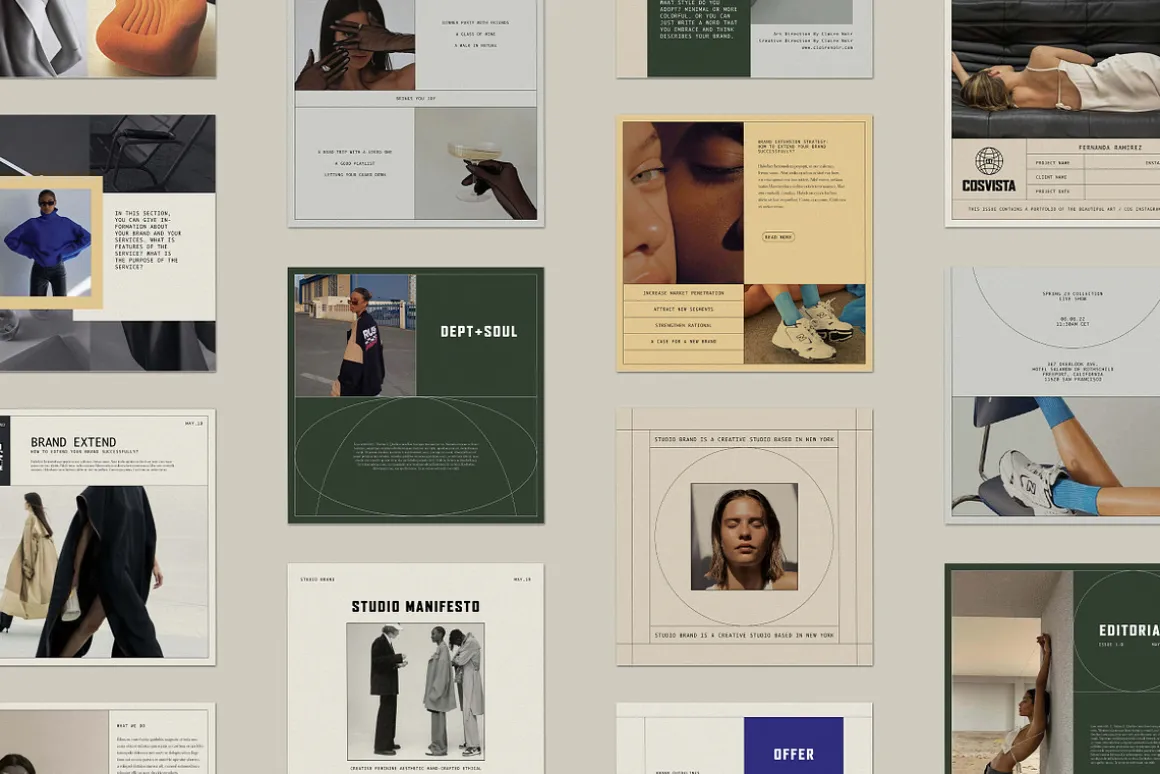
Task: Select the EDITORIAL heading on the green card
Action: [x=1129, y=630]
